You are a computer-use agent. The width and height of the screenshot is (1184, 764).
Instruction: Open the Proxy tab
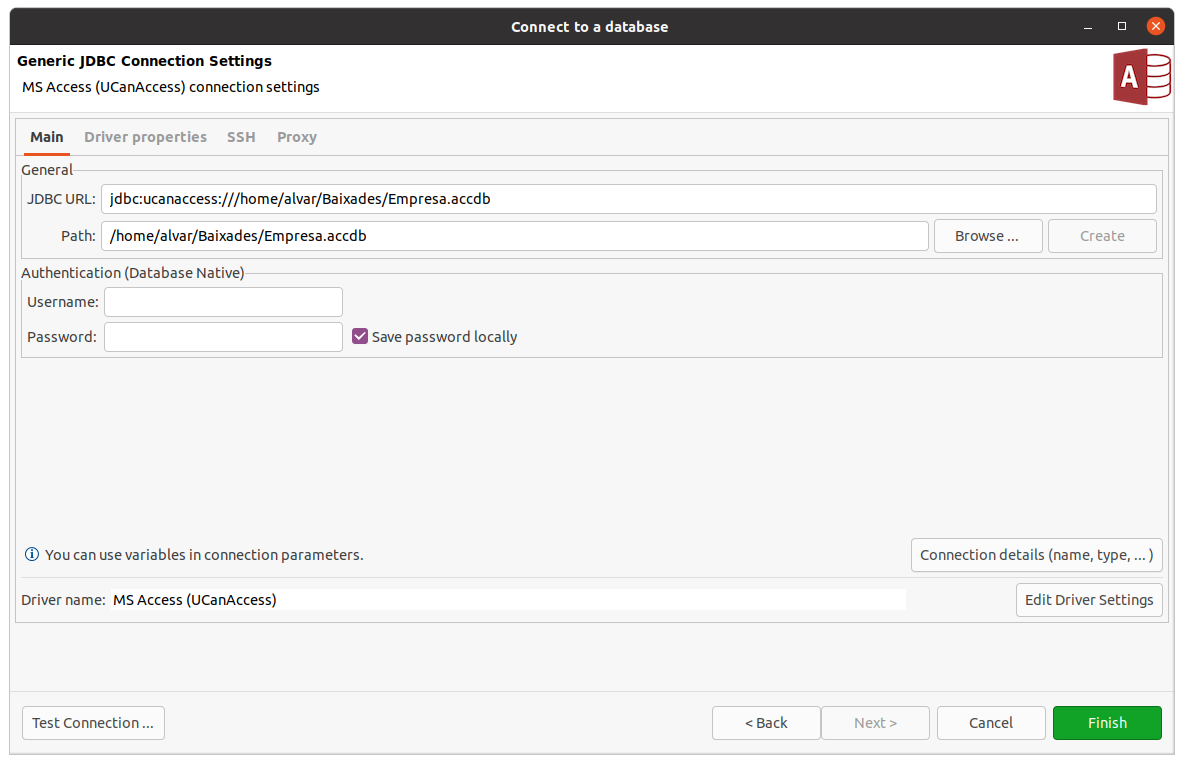(x=297, y=137)
